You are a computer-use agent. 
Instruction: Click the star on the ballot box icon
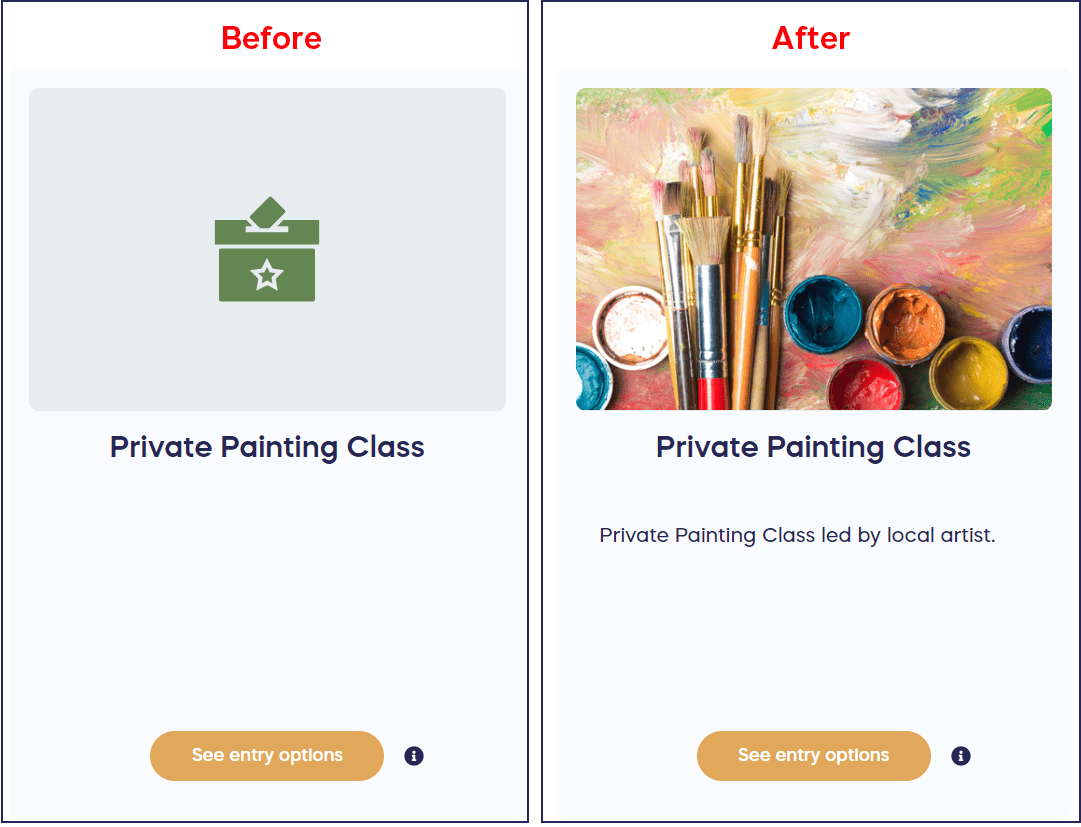coord(267,275)
